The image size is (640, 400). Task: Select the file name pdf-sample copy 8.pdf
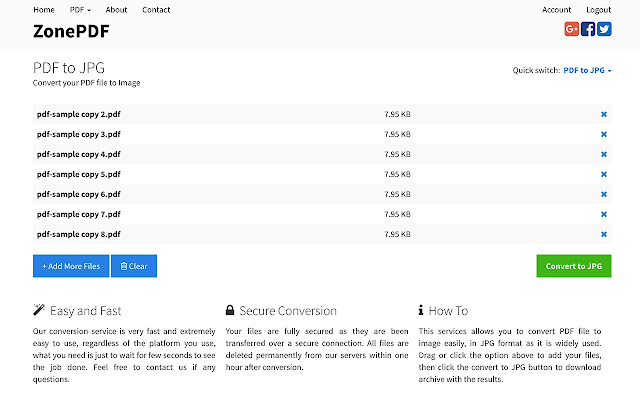point(79,234)
